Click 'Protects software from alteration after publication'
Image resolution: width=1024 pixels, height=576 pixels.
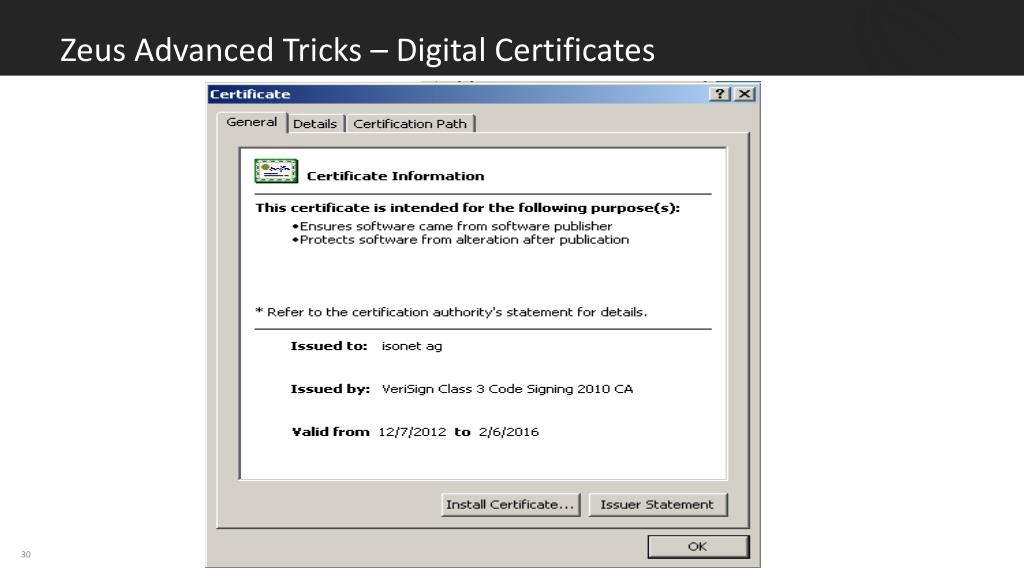464,240
